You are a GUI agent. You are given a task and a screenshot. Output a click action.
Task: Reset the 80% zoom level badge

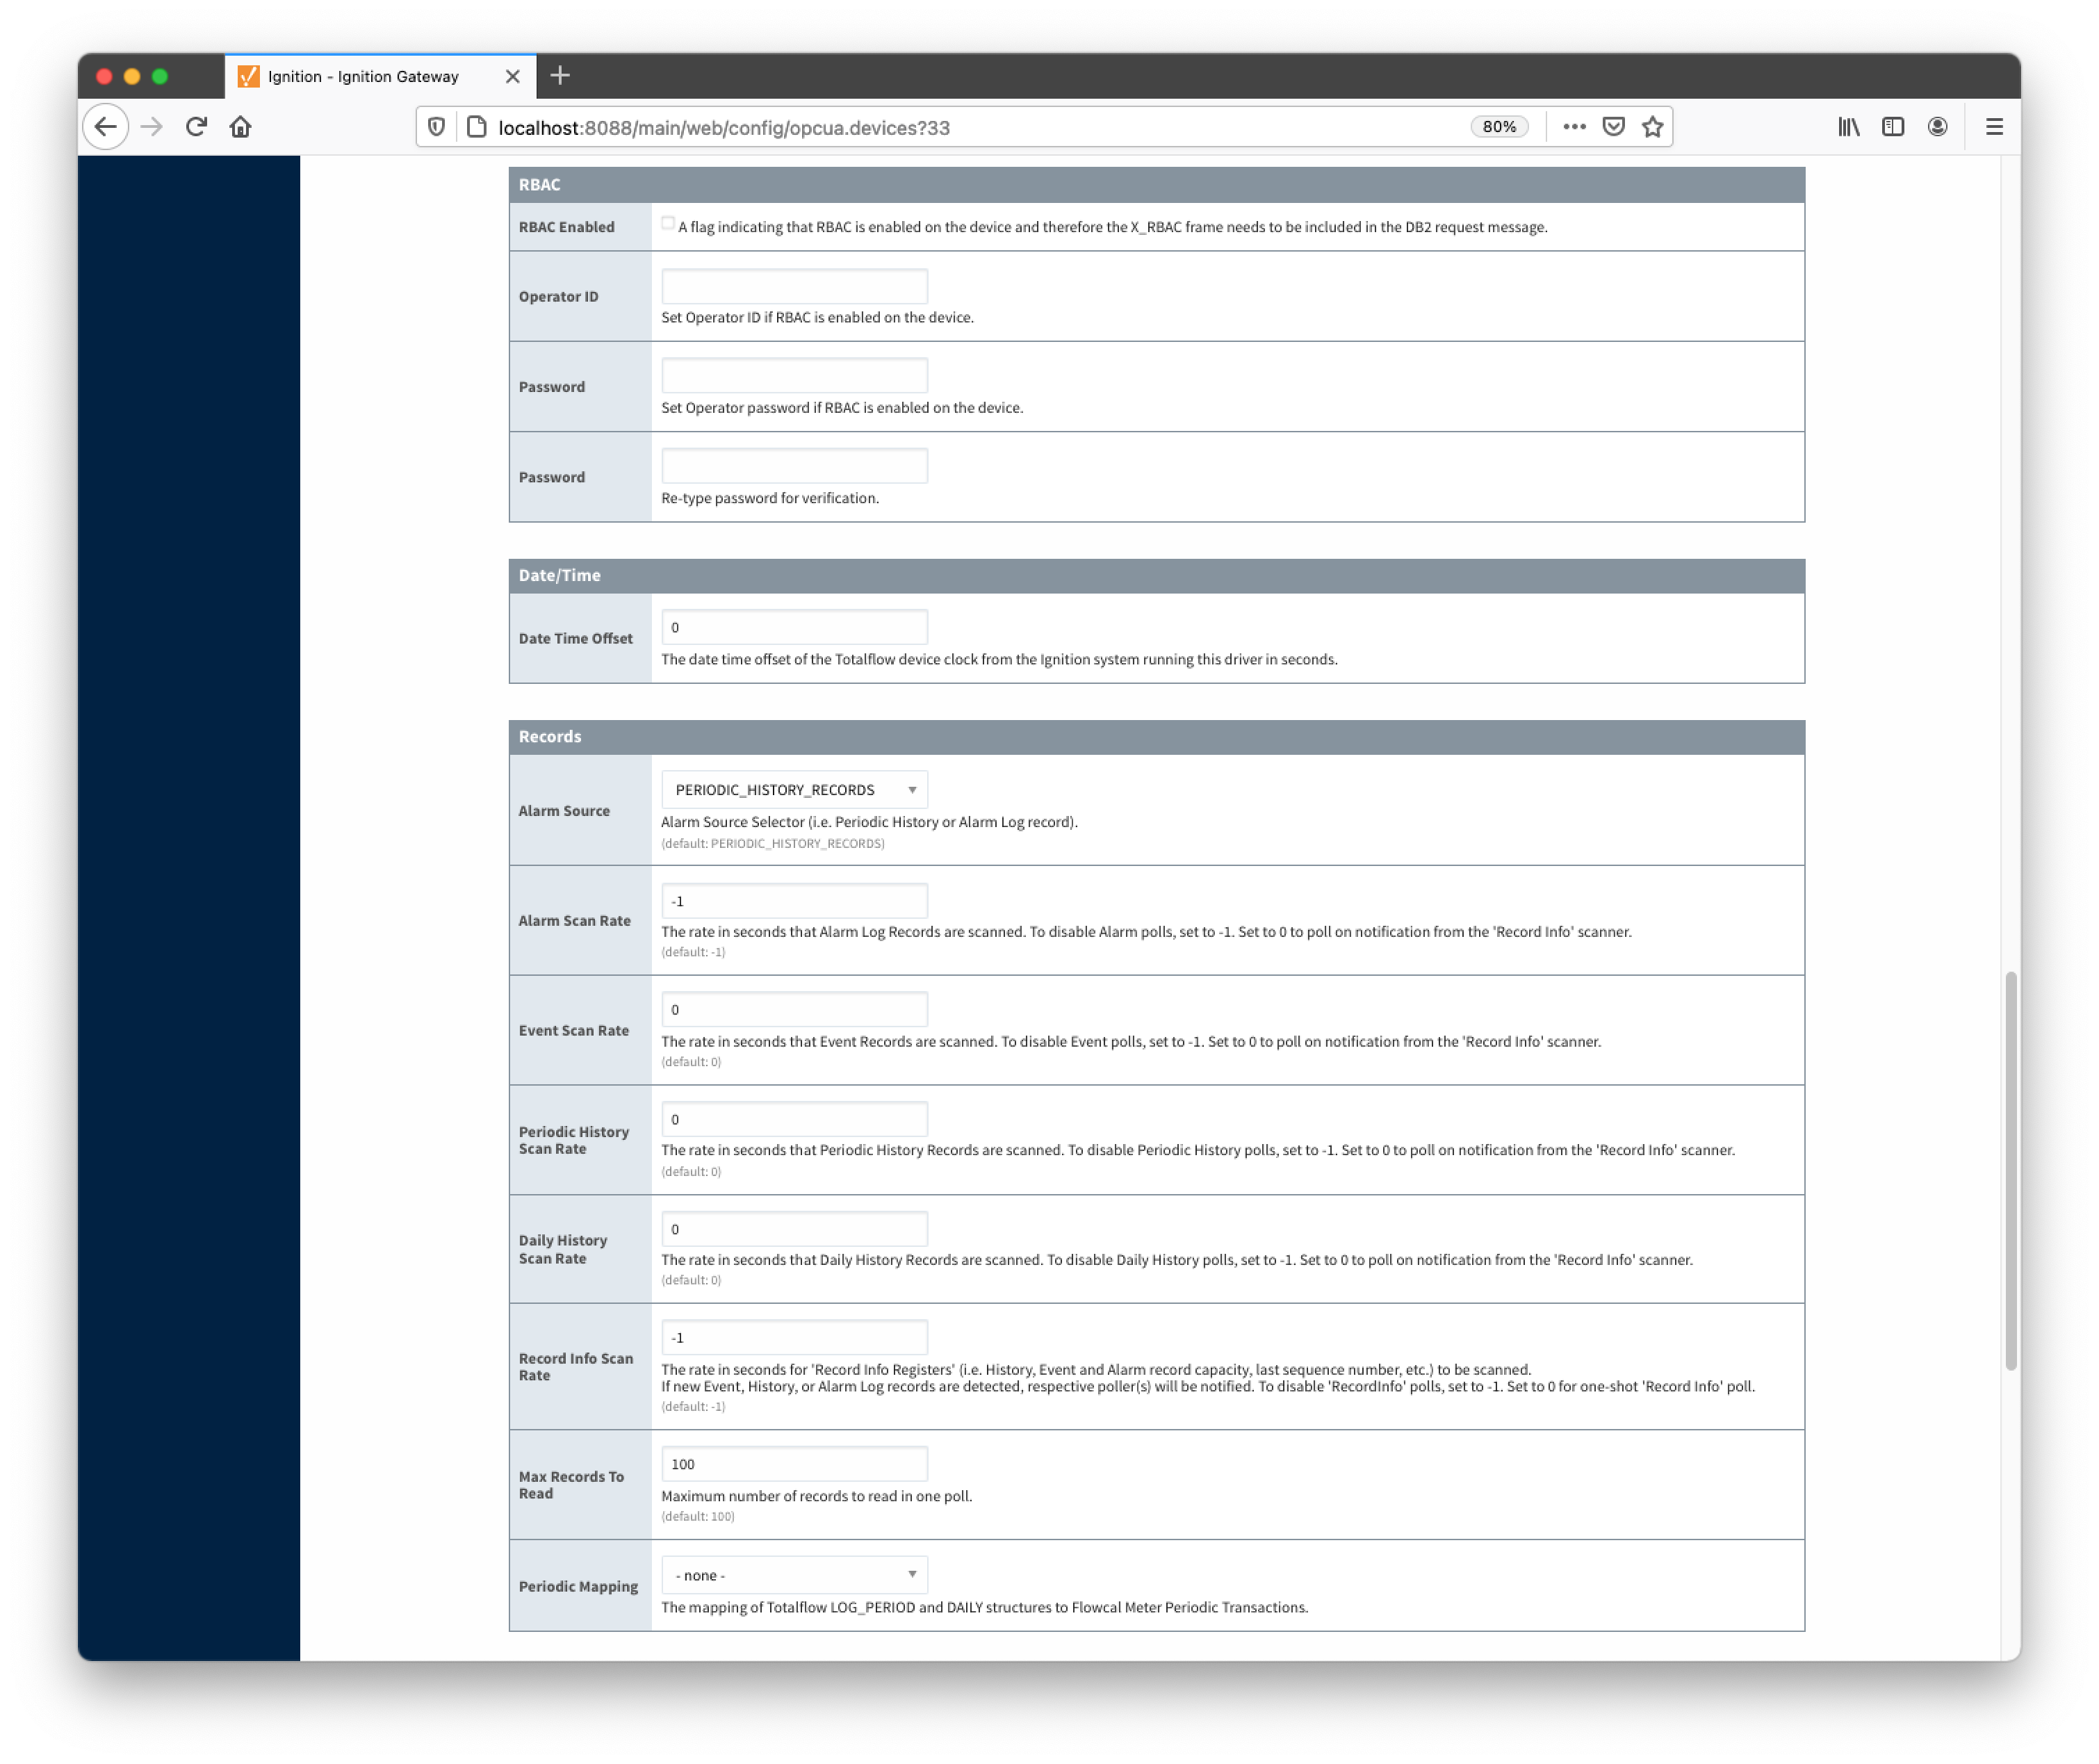pos(1499,127)
